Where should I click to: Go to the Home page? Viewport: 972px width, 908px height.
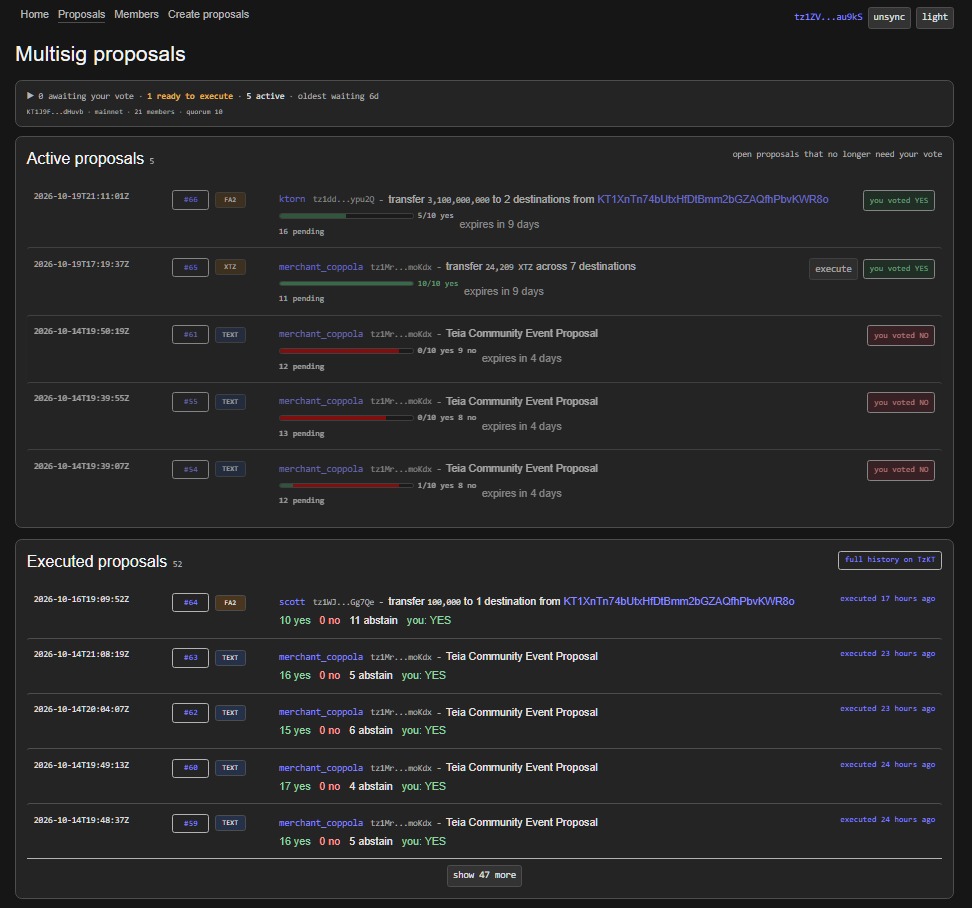(x=34, y=14)
